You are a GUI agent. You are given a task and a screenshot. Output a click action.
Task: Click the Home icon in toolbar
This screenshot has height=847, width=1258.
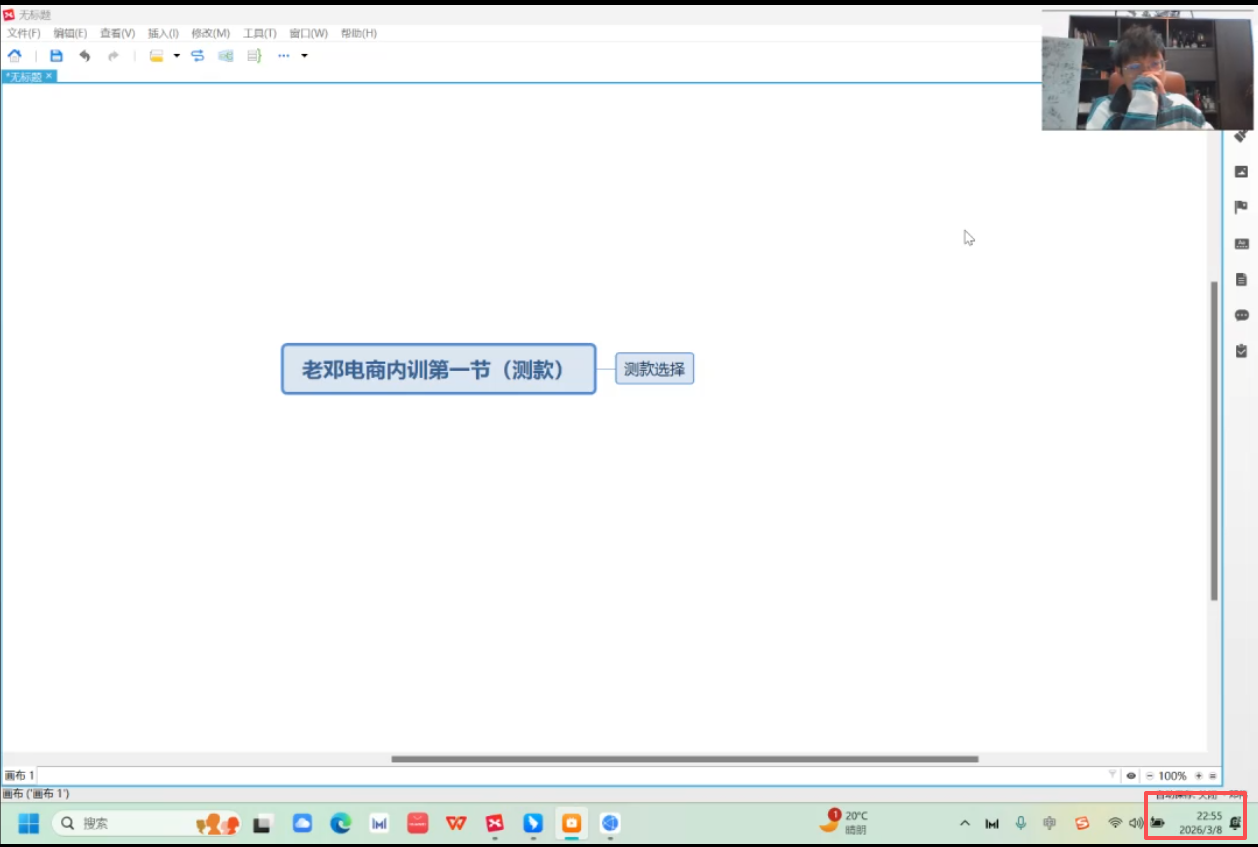coord(14,56)
